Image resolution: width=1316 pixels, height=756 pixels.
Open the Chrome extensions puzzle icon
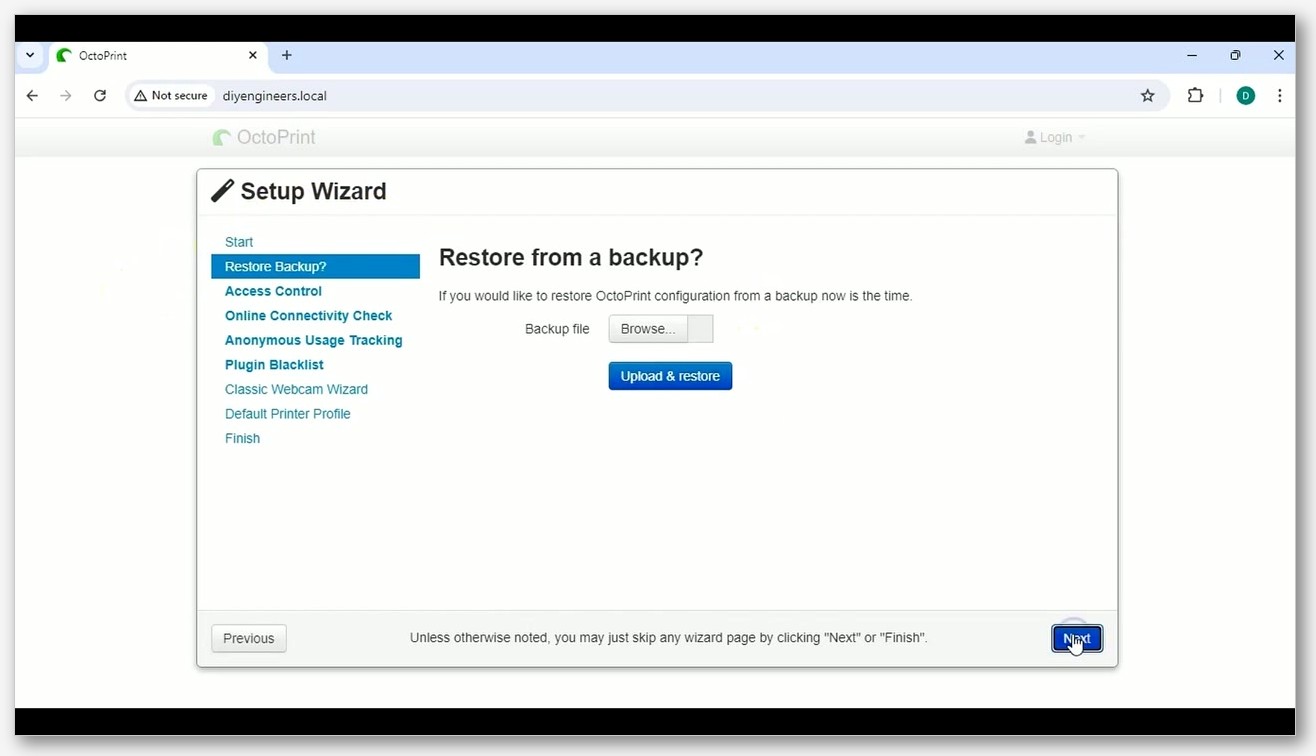[1195, 96]
